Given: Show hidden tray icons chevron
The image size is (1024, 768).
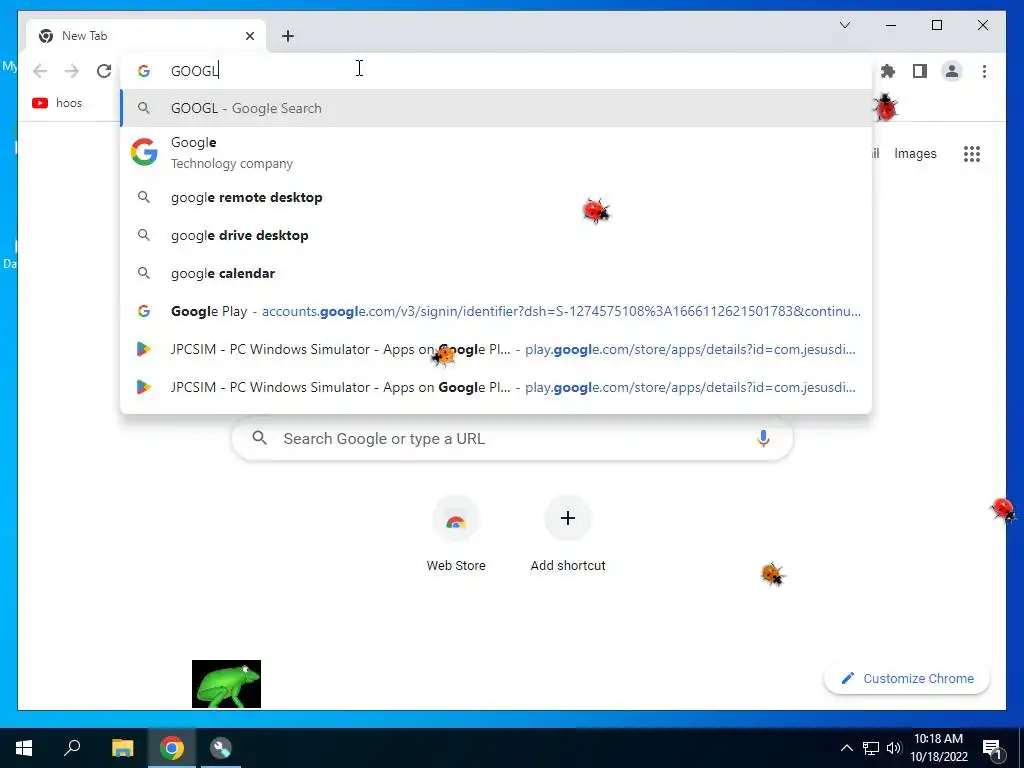Looking at the screenshot, I should [846, 748].
